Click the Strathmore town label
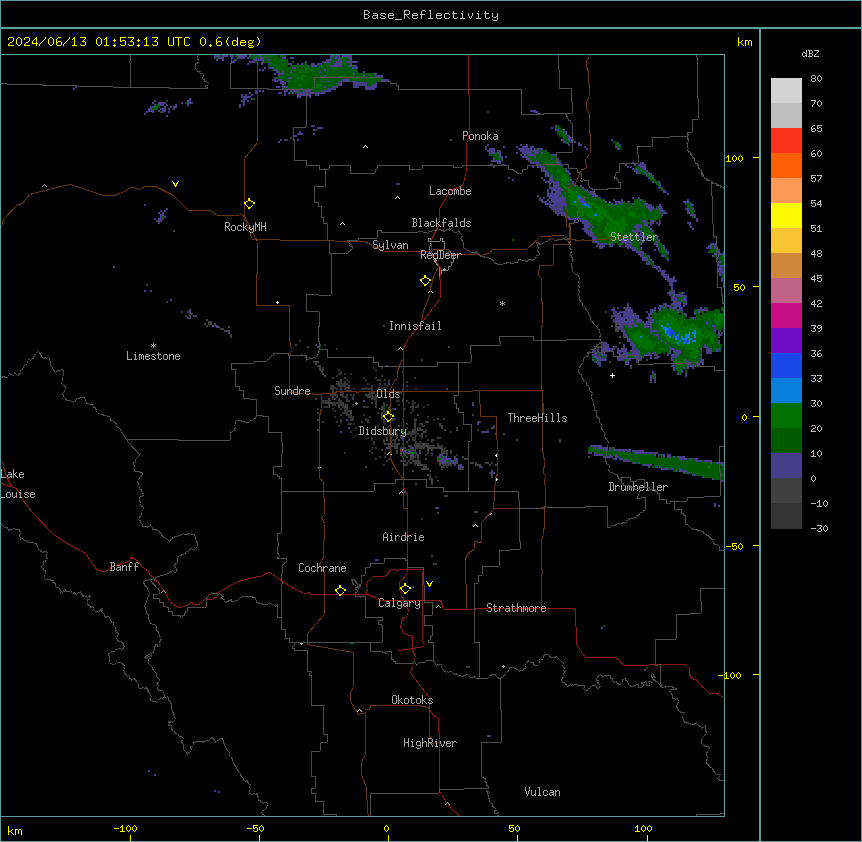The height and width of the screenshot is (842, 862). pyautogui.click(x=516, y=608)
